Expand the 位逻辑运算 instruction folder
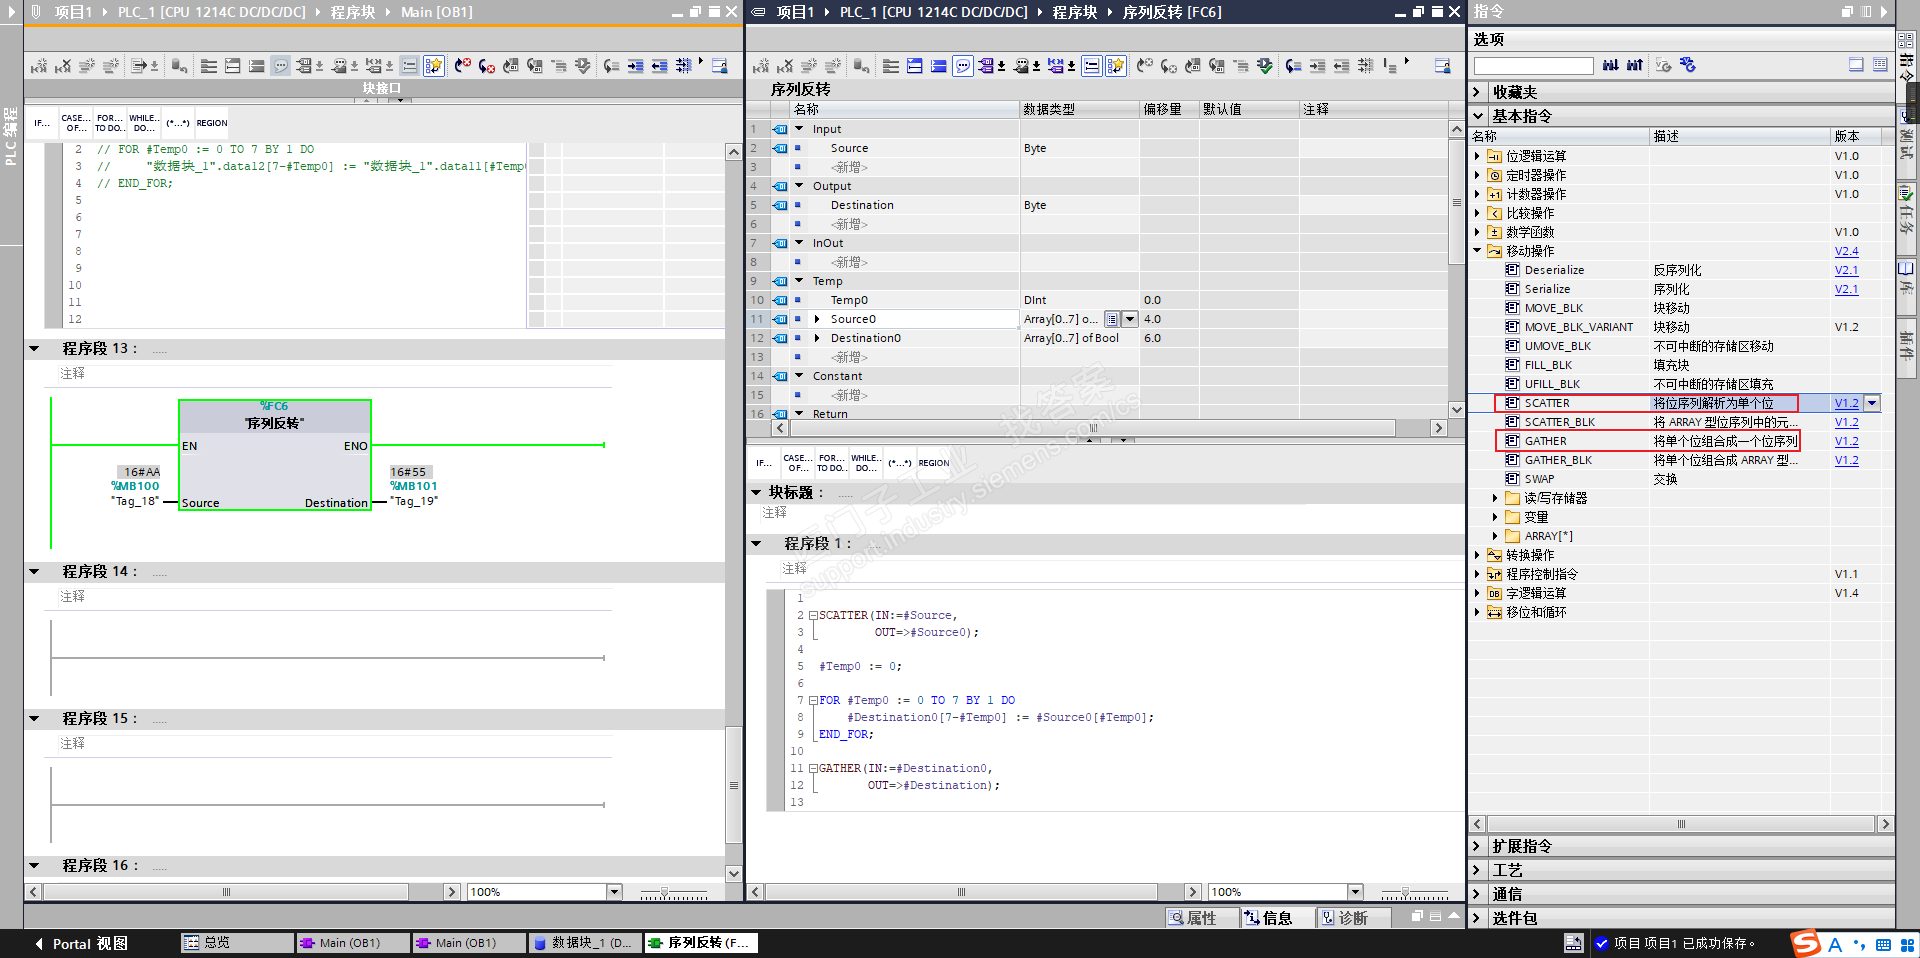This screenshot has height=958, width=1920. point(1477,156)
